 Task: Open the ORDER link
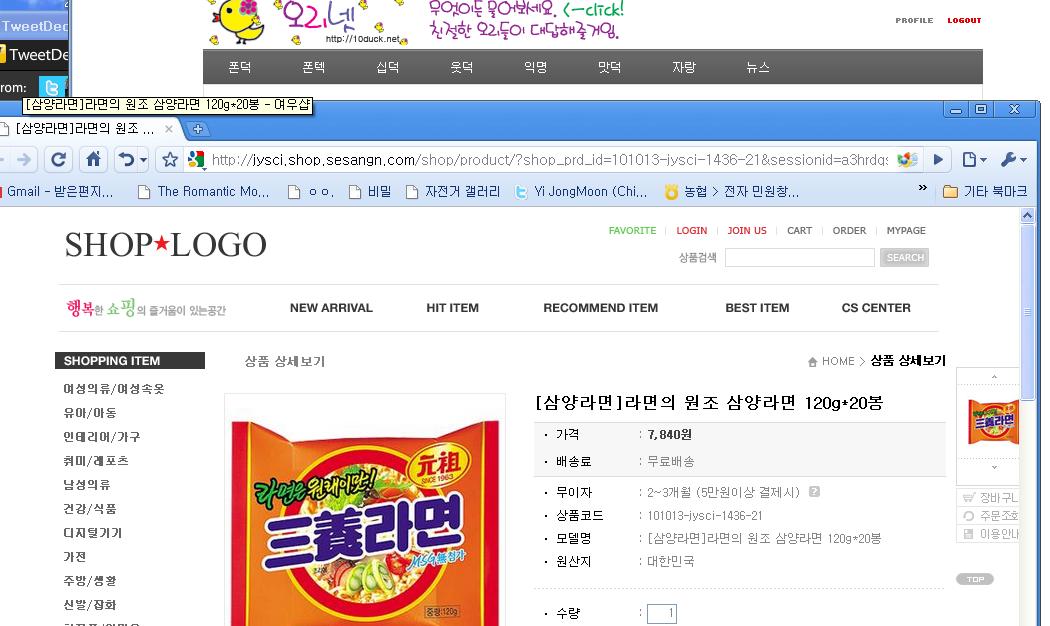[x=849, y=230]
